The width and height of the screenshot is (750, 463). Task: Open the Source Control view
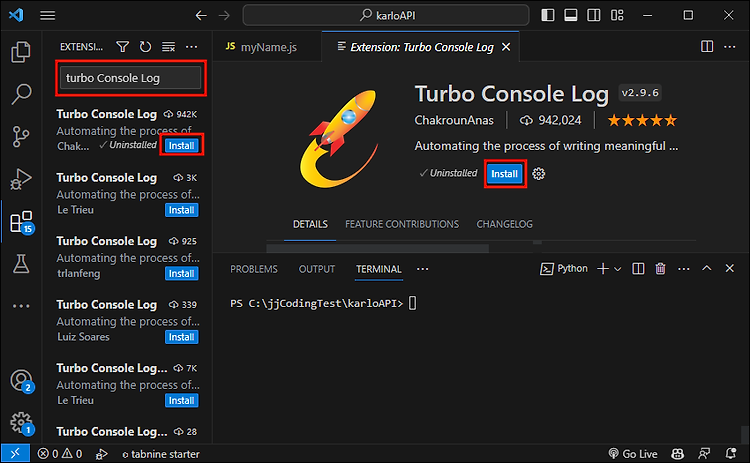point(21,136)
